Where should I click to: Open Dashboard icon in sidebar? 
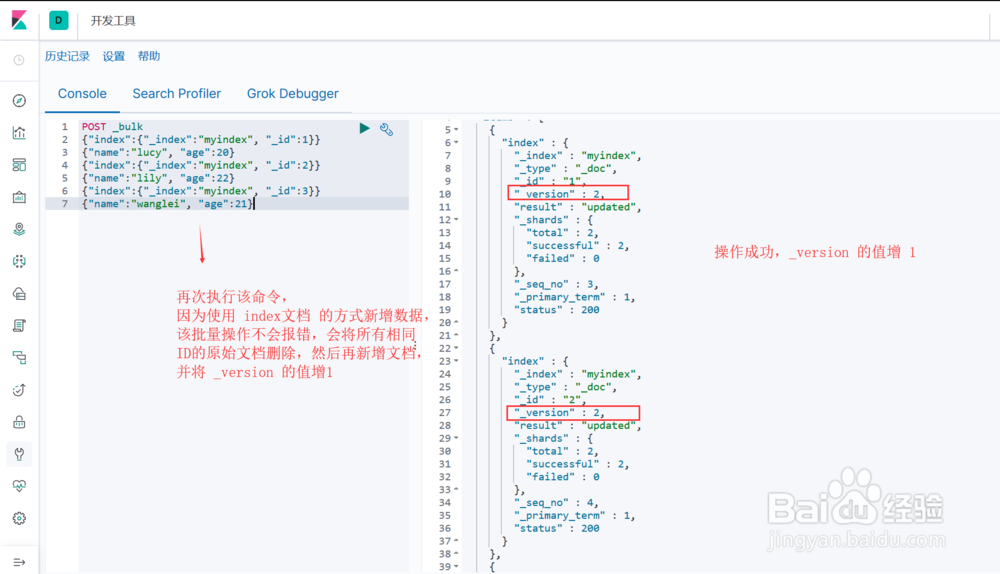tap(19, 165)
